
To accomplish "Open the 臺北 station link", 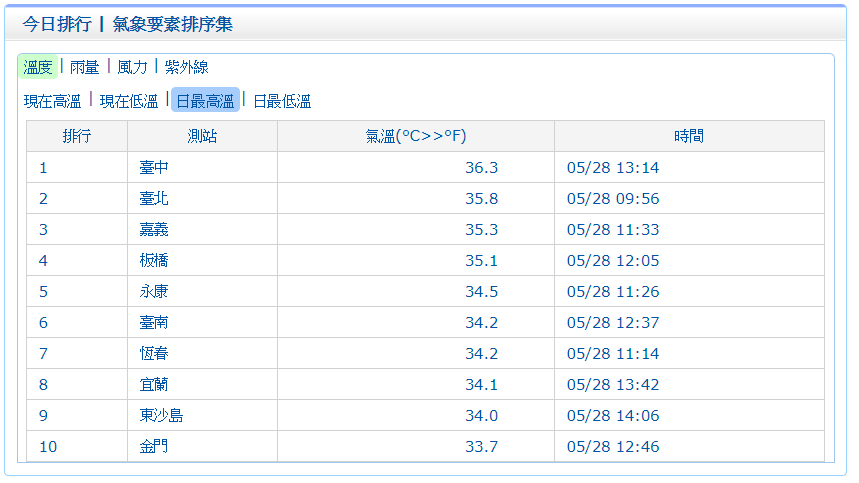I will 154,198.
